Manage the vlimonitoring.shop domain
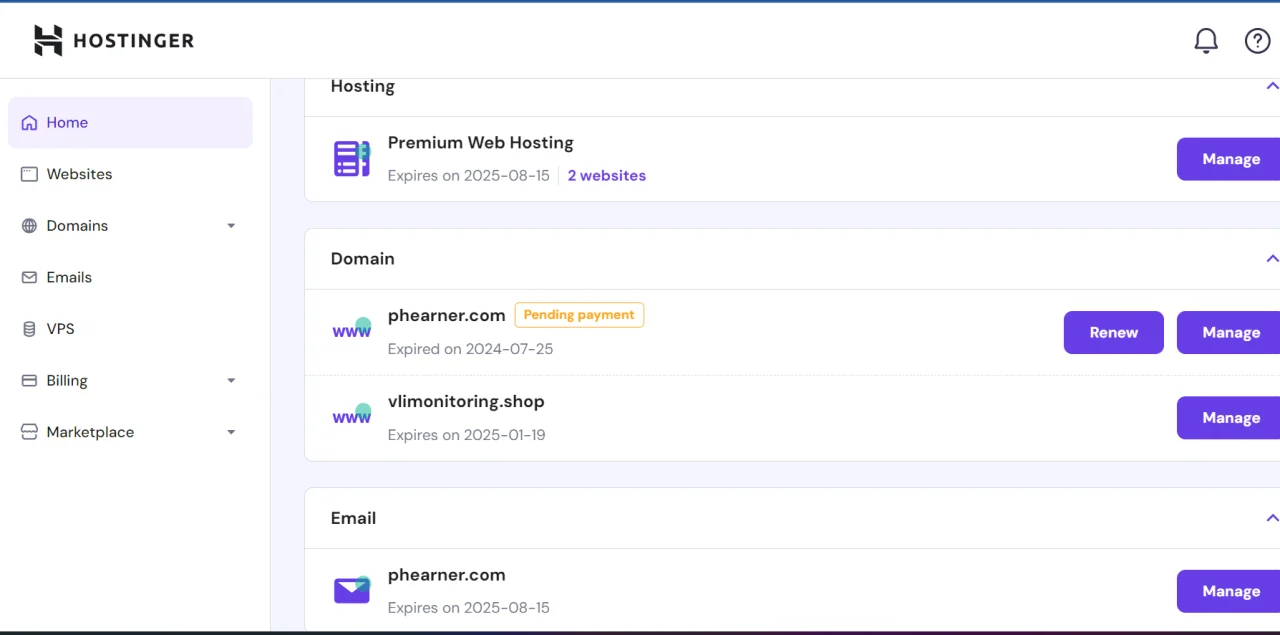 coord(1230,417)
